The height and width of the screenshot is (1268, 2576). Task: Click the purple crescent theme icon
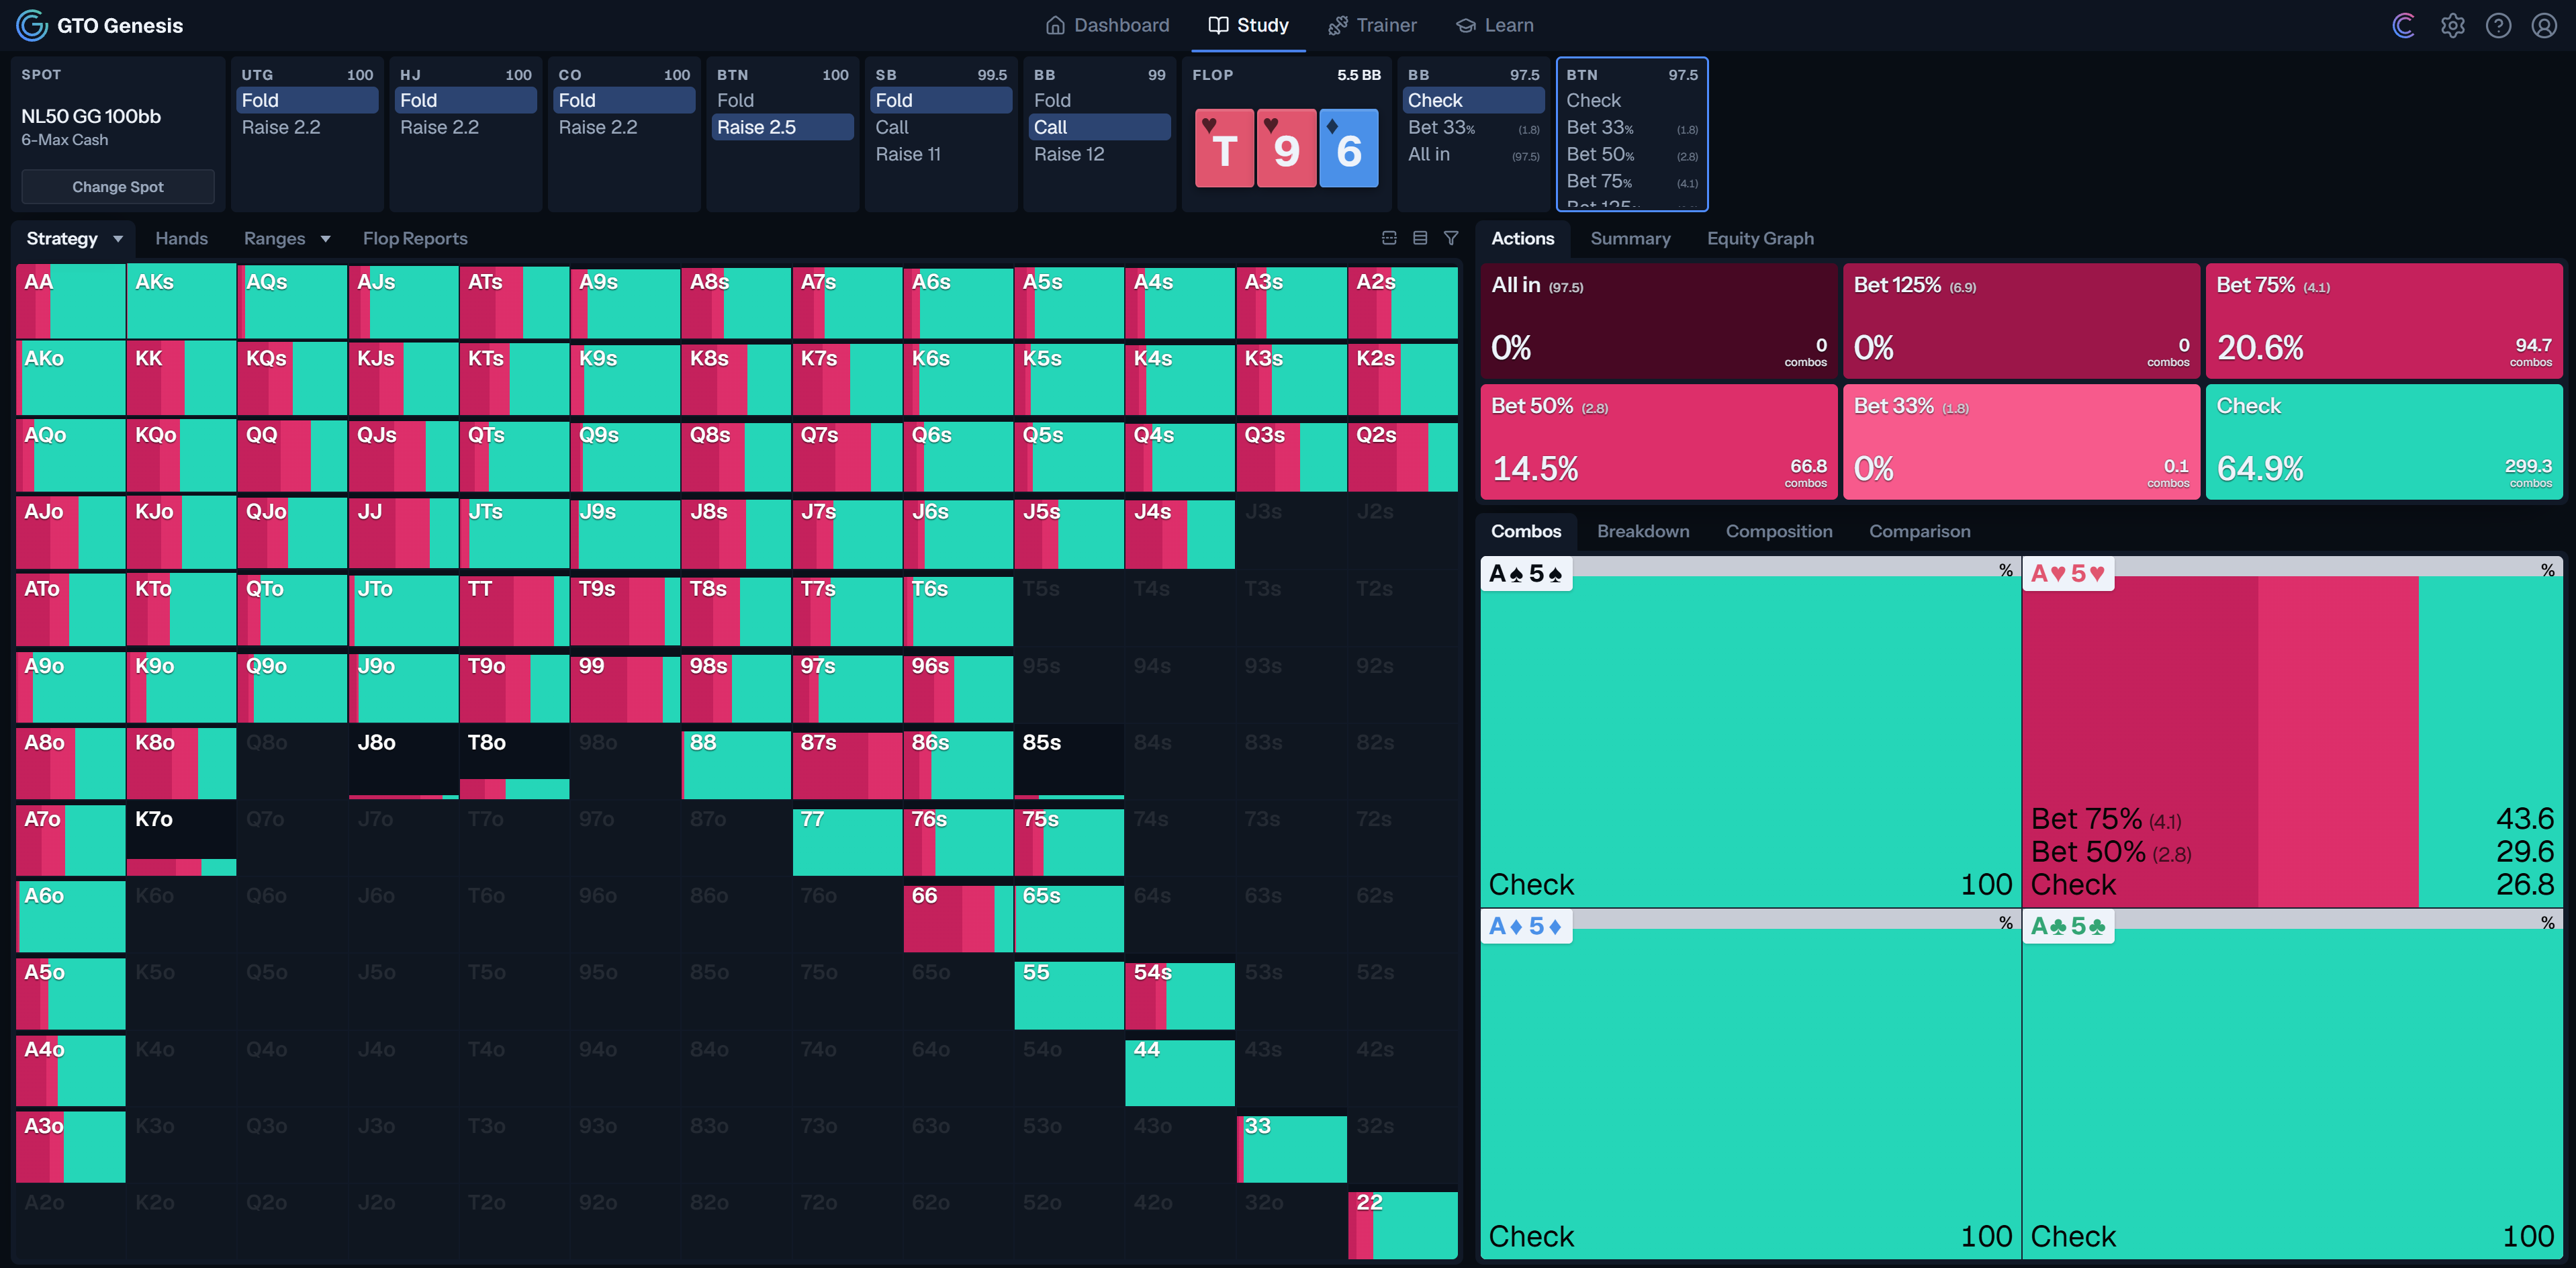coord(2404,25)
